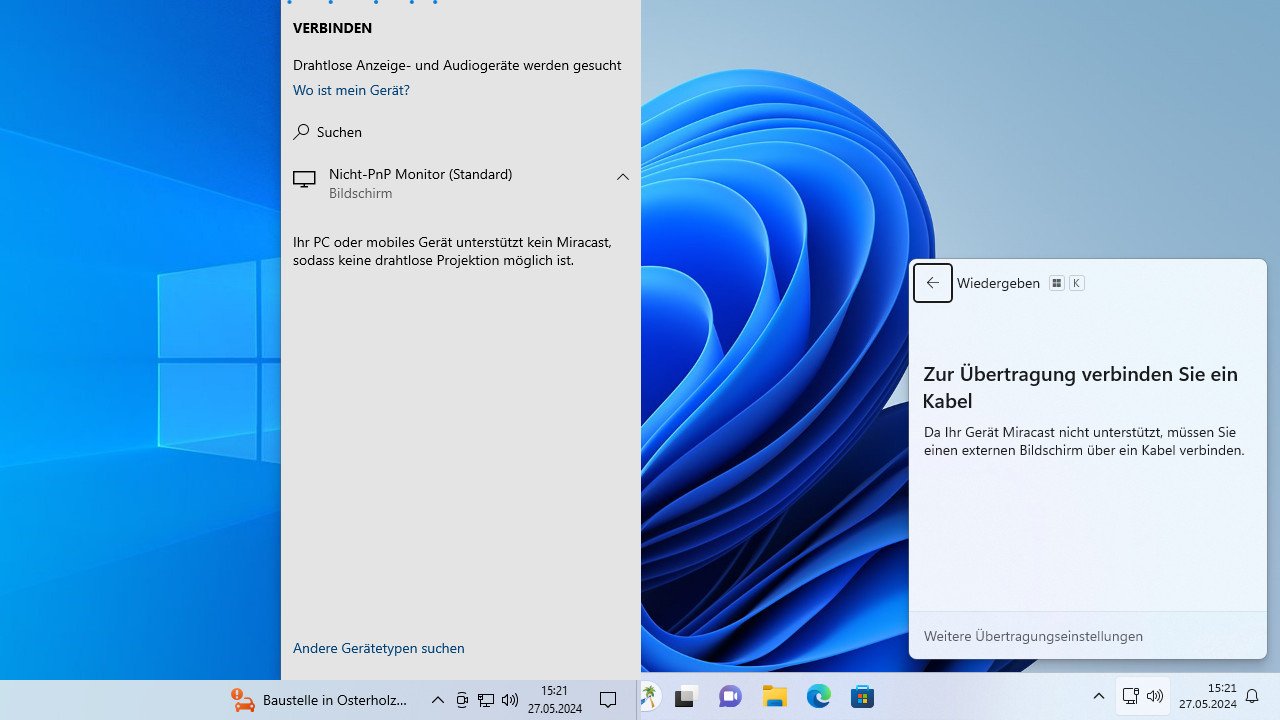The height and width of the screenshot is (720, 1280).
Task: Click the Suchen search field
Action: [339, 131]
